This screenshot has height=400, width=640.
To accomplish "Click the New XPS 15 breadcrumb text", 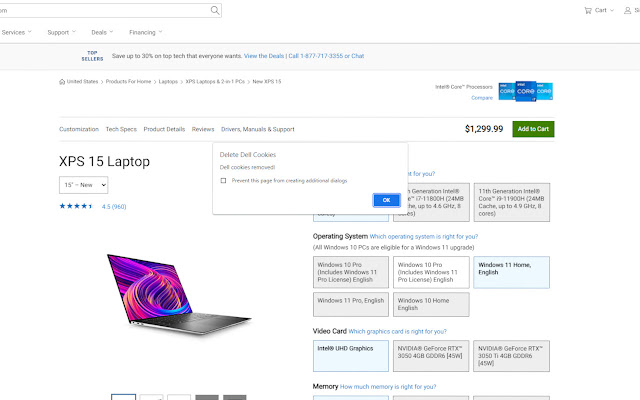I will tap(267, 82).
